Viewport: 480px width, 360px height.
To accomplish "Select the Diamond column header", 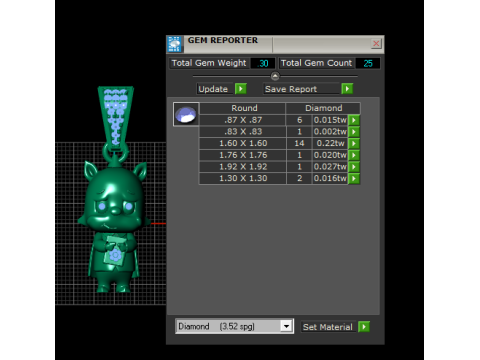I will (323, 108).
